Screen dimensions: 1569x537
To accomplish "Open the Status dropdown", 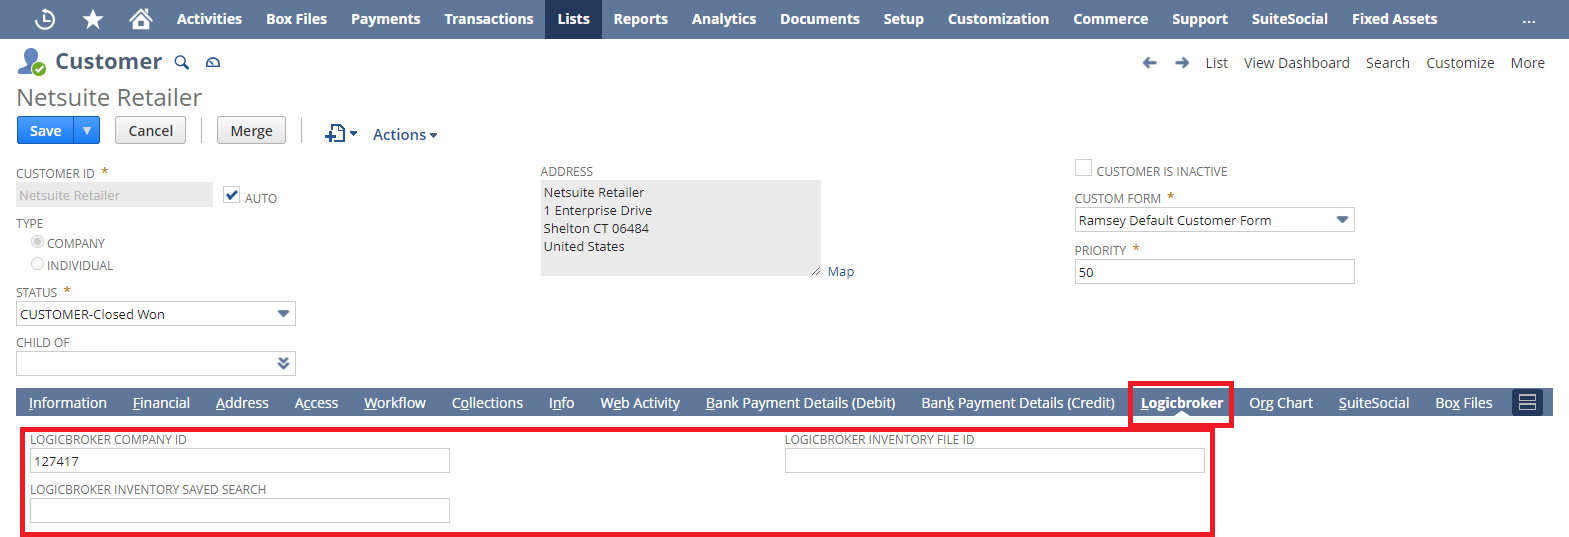I will pos(284,314).
